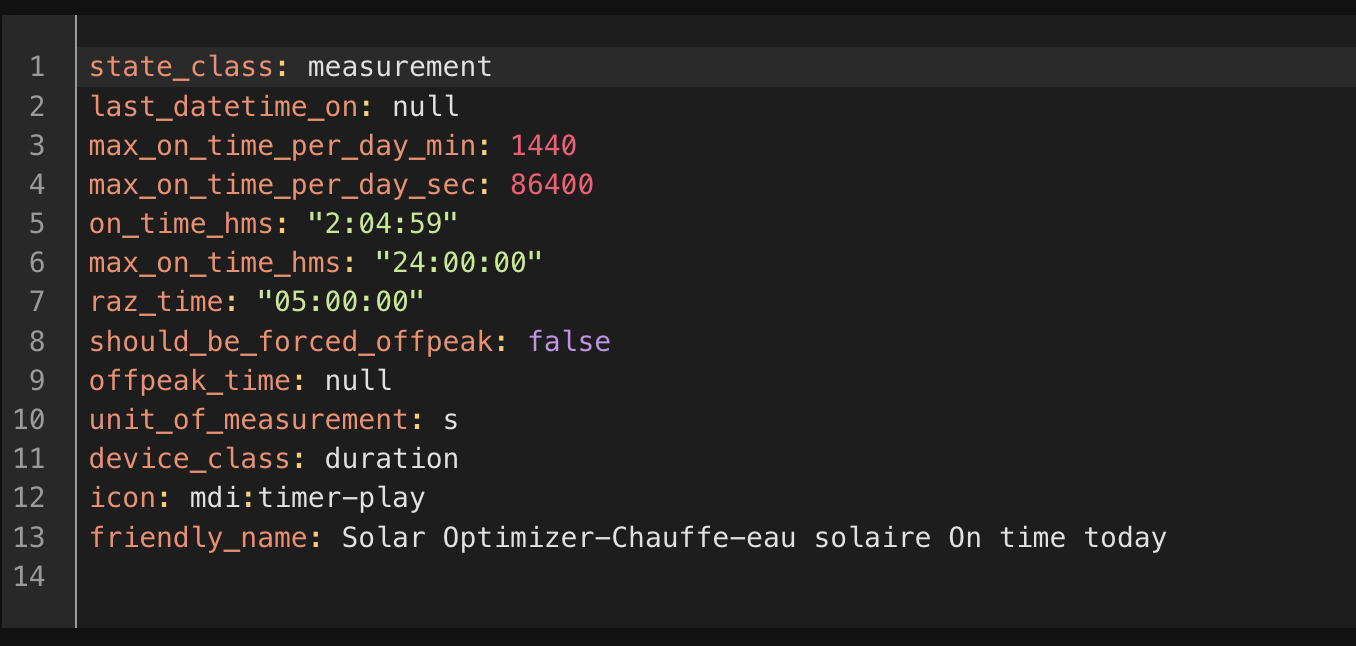
Task: Click the value 'measurement' on line 1
Action: point(400,67)
